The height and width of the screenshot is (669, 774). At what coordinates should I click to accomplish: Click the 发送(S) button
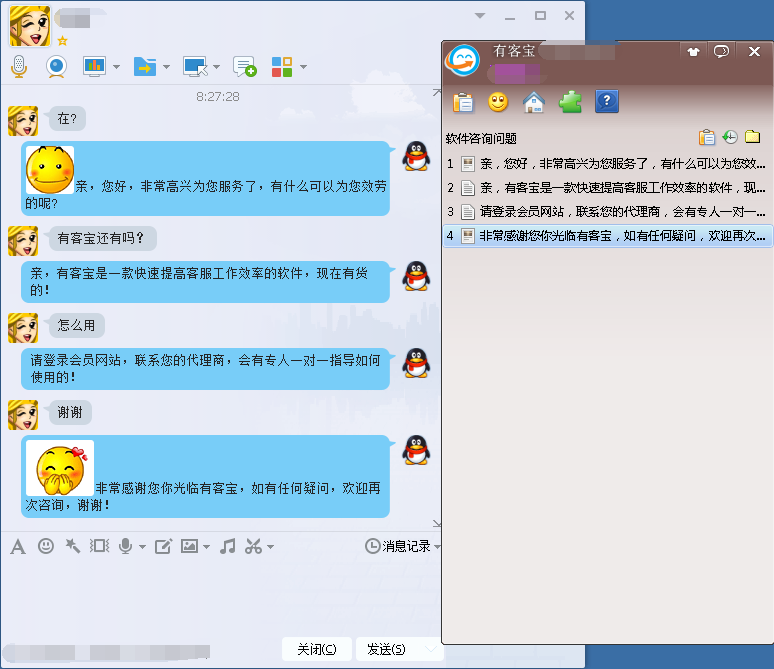[387, 649]
